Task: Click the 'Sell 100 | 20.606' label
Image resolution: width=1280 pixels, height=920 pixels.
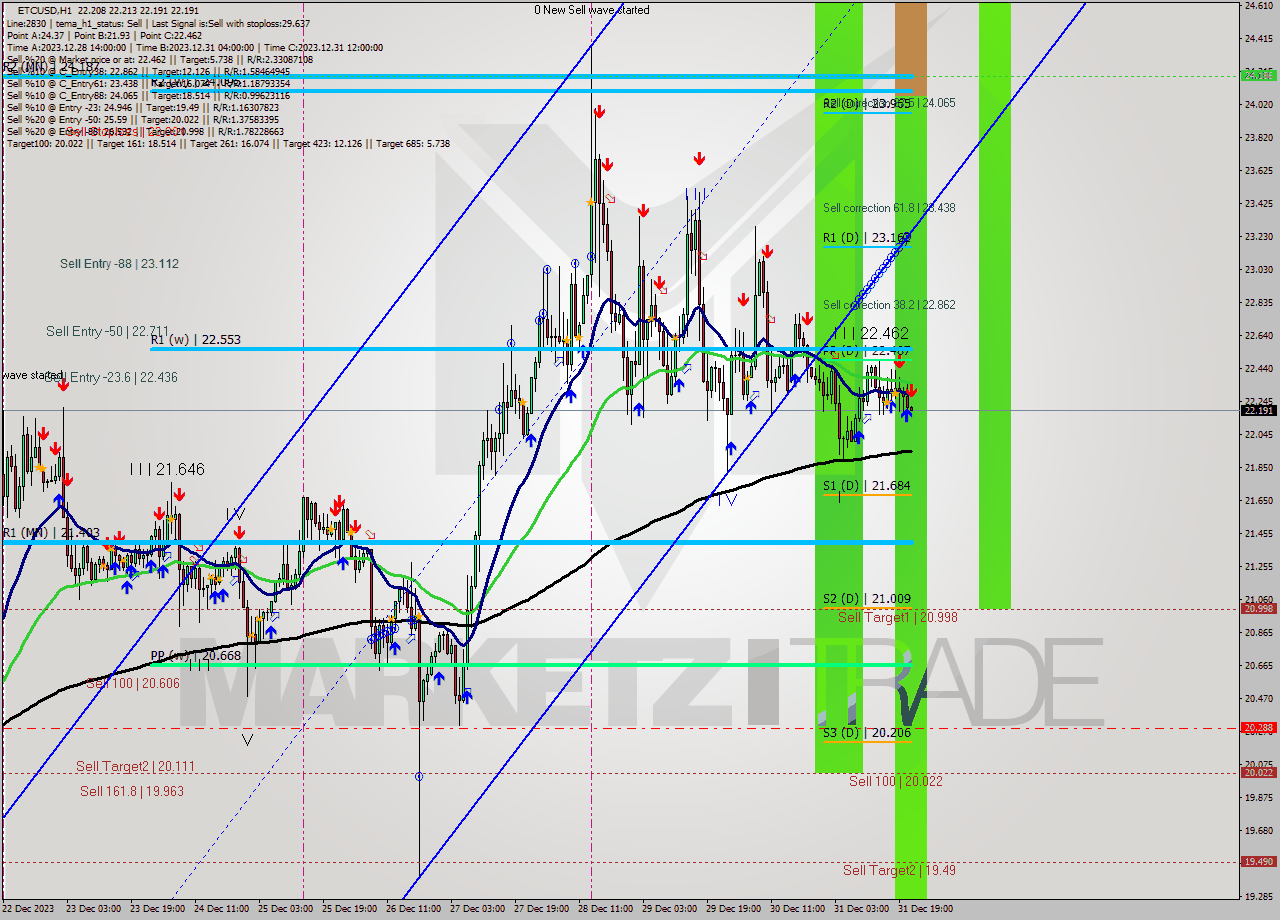Action: click(133, 683)
